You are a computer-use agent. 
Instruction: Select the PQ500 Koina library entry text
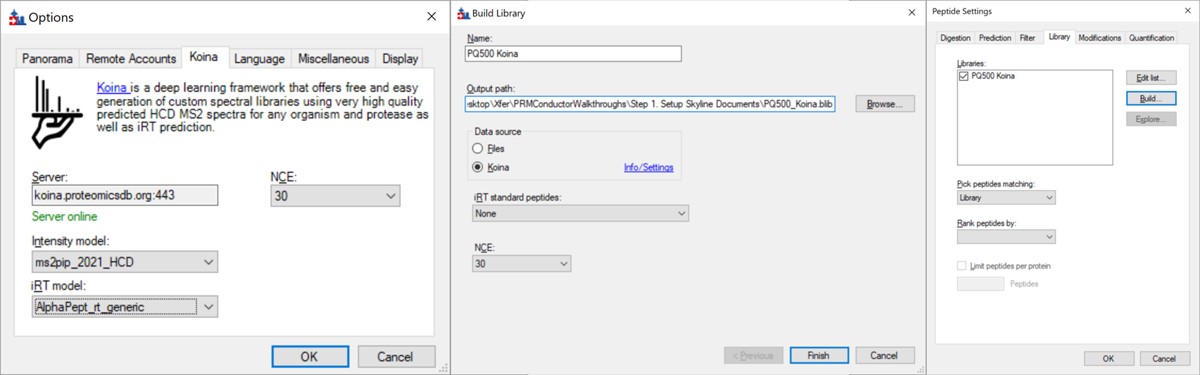click(992, 77)
